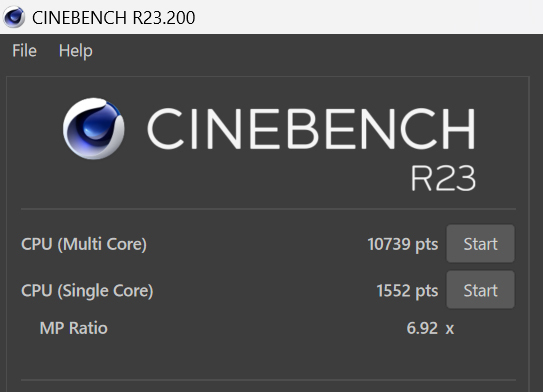
Task: Click the 10739 pts multi core score
Action: (402, 244)
